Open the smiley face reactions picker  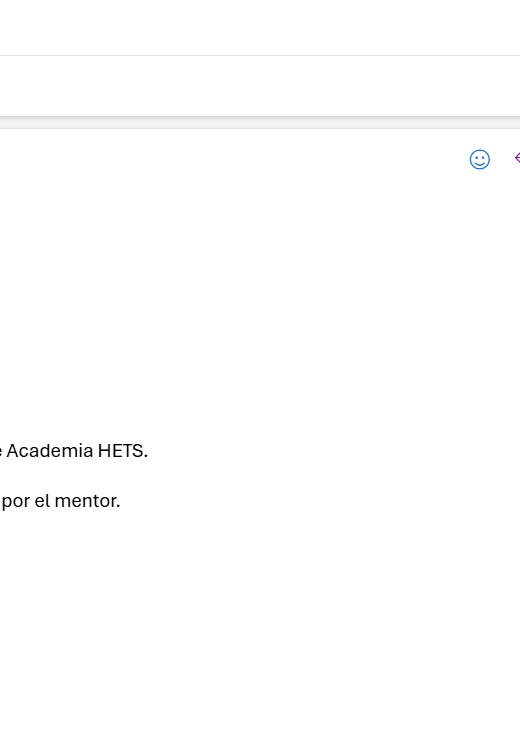tap(479, 159)
